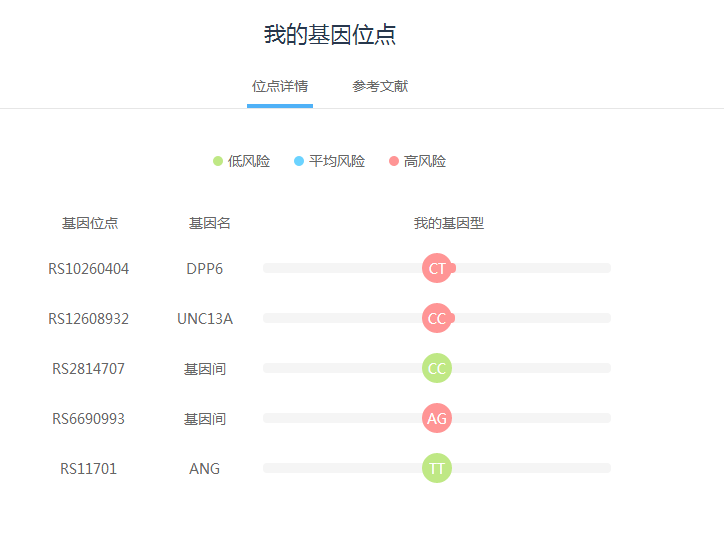Click the 我的基因位点 page title

pyautogui.click(x=330, y=35)
